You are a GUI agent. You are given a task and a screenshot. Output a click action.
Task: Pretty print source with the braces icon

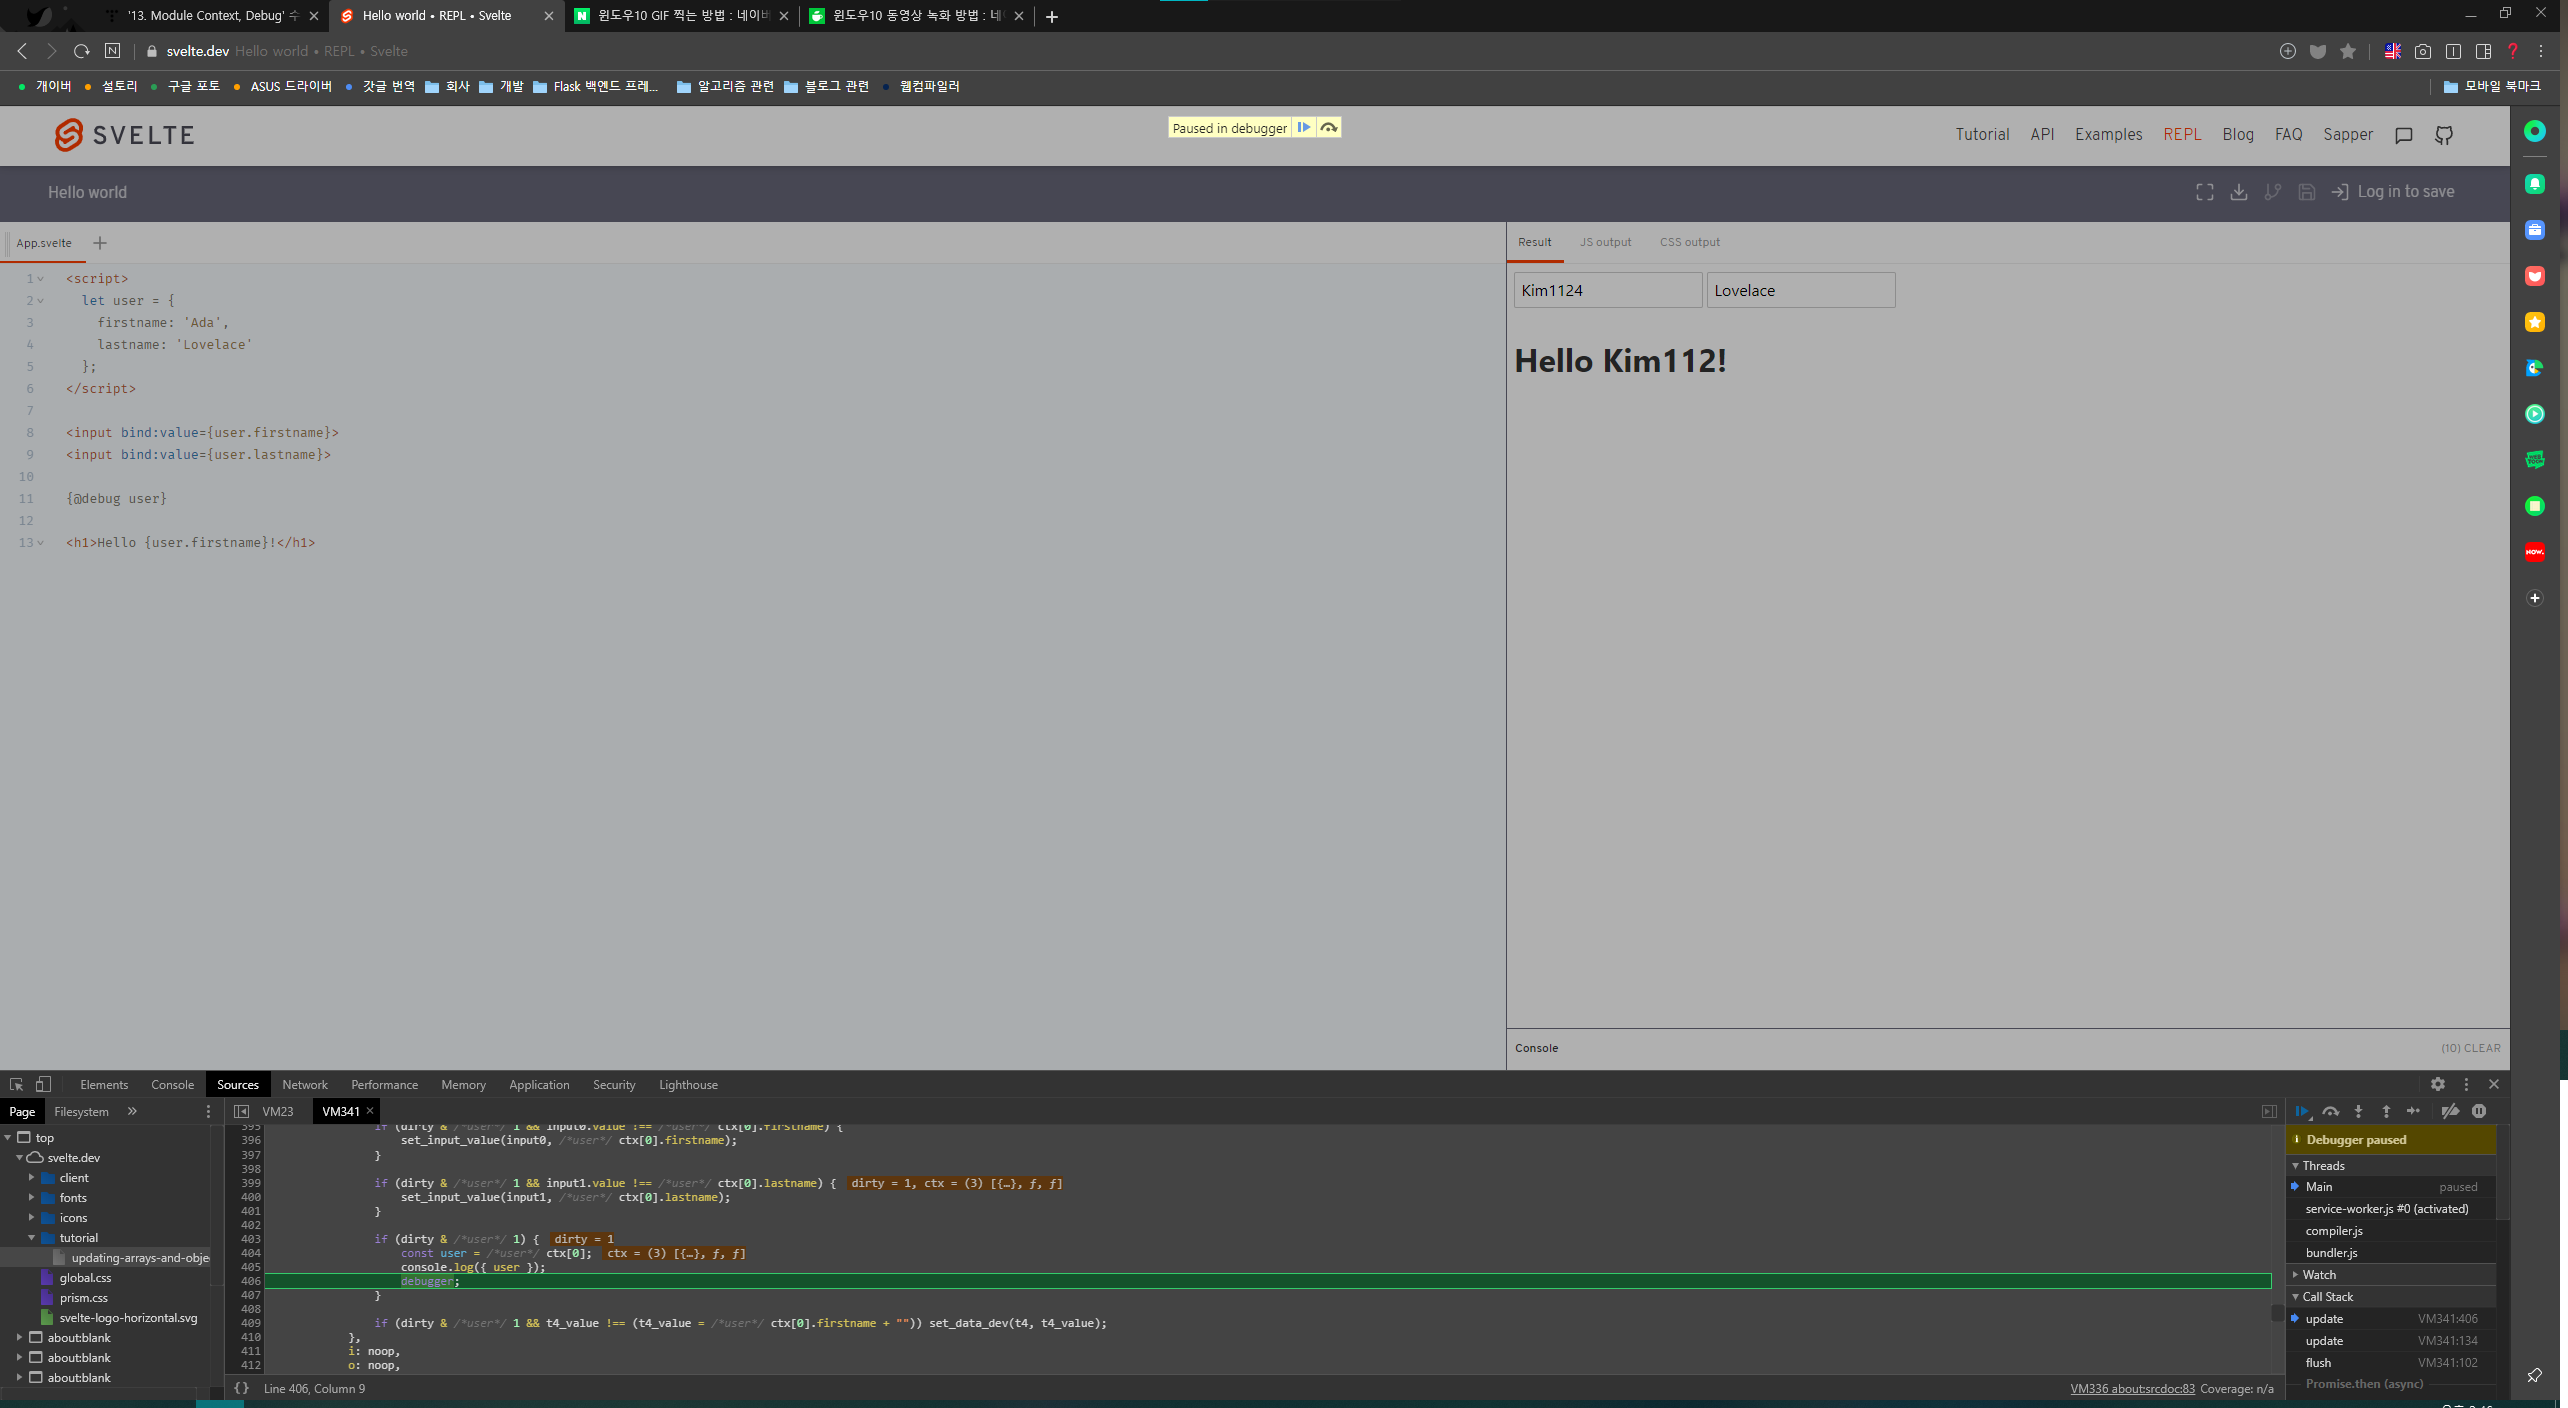241,1388
